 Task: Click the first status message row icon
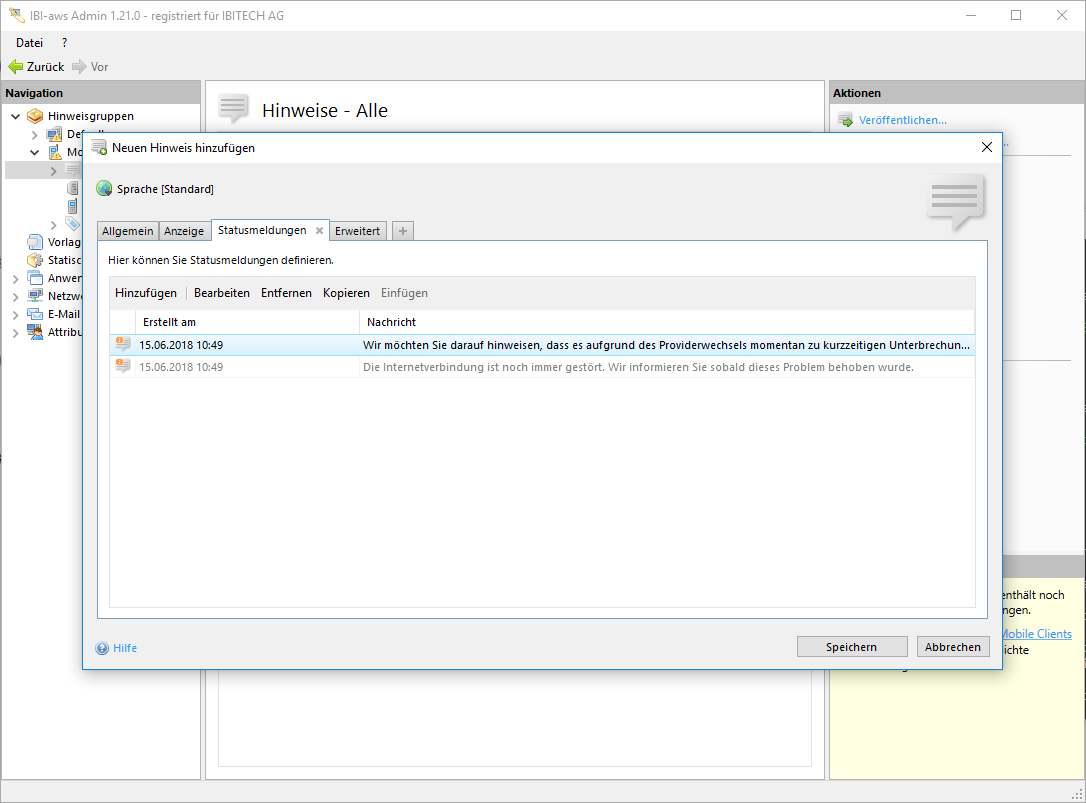coord(123,345)
